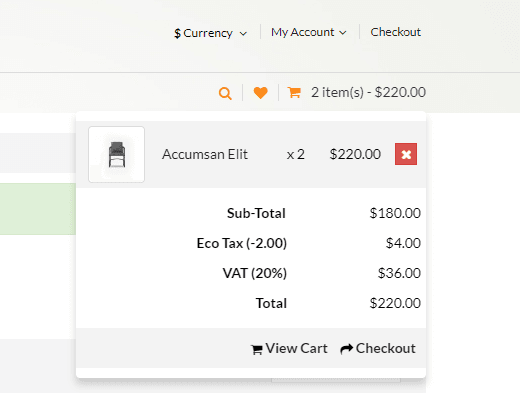Go to Checkout in the top navigation
Viewport: 520px width, 407px height.
[396, 32]
